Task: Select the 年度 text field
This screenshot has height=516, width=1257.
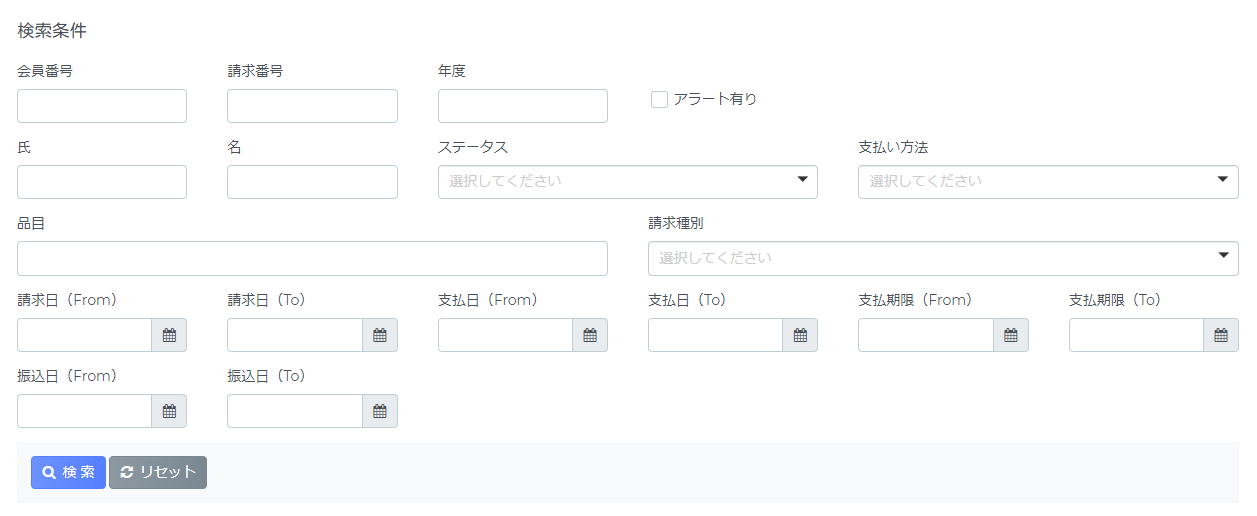Action: [523, 106]
